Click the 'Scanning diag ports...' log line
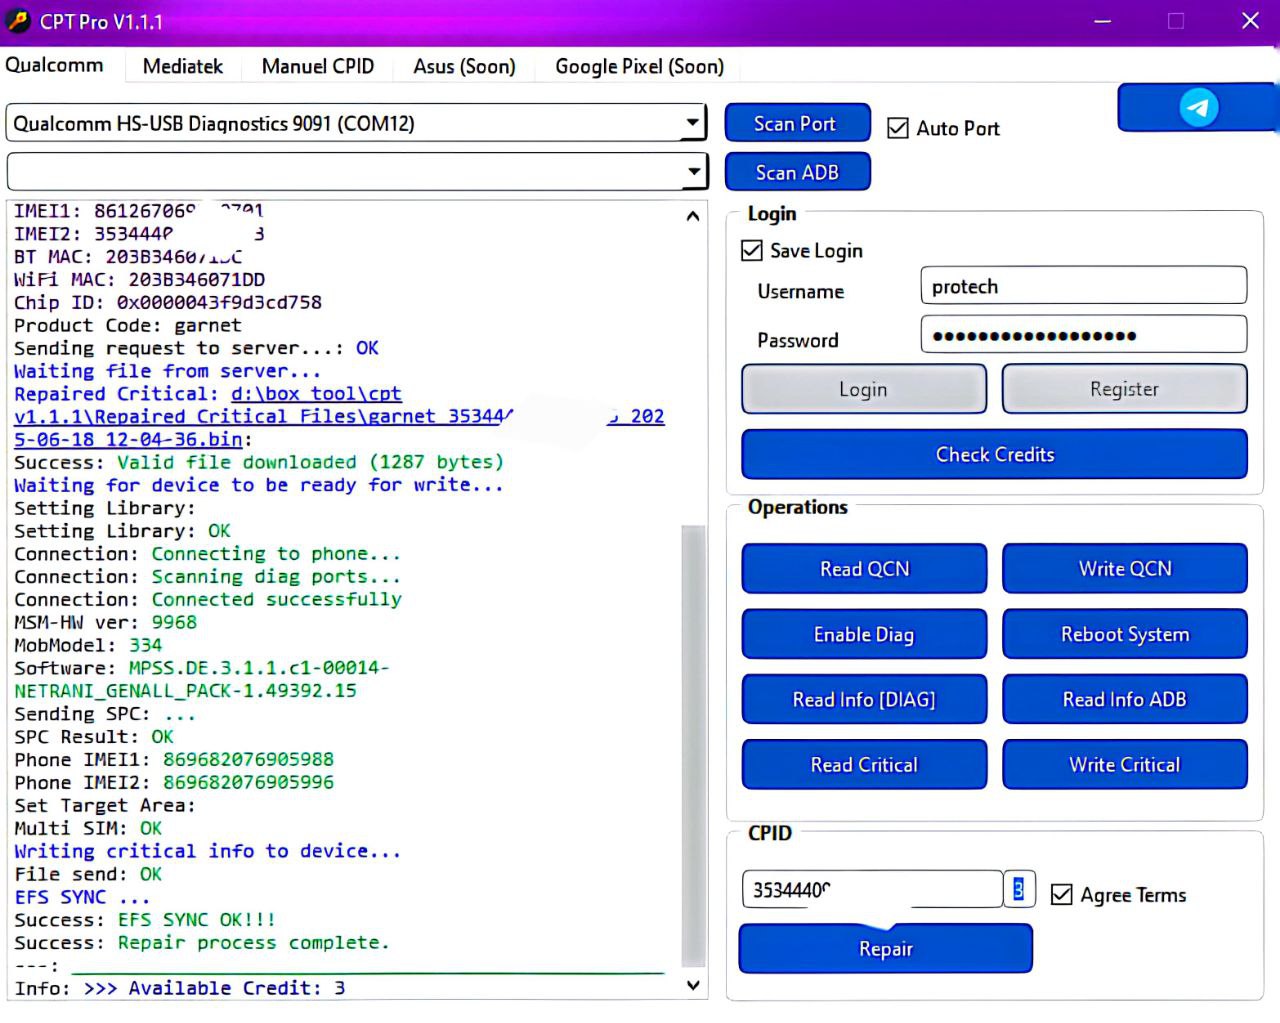The image size is (1280, 1023). (x=208, y=577)
